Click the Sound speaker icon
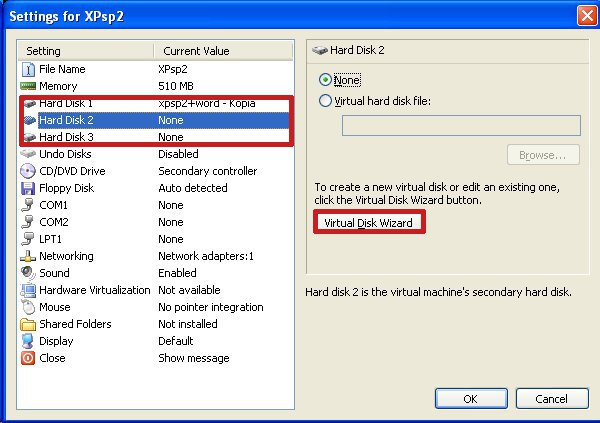 point(28,273)
